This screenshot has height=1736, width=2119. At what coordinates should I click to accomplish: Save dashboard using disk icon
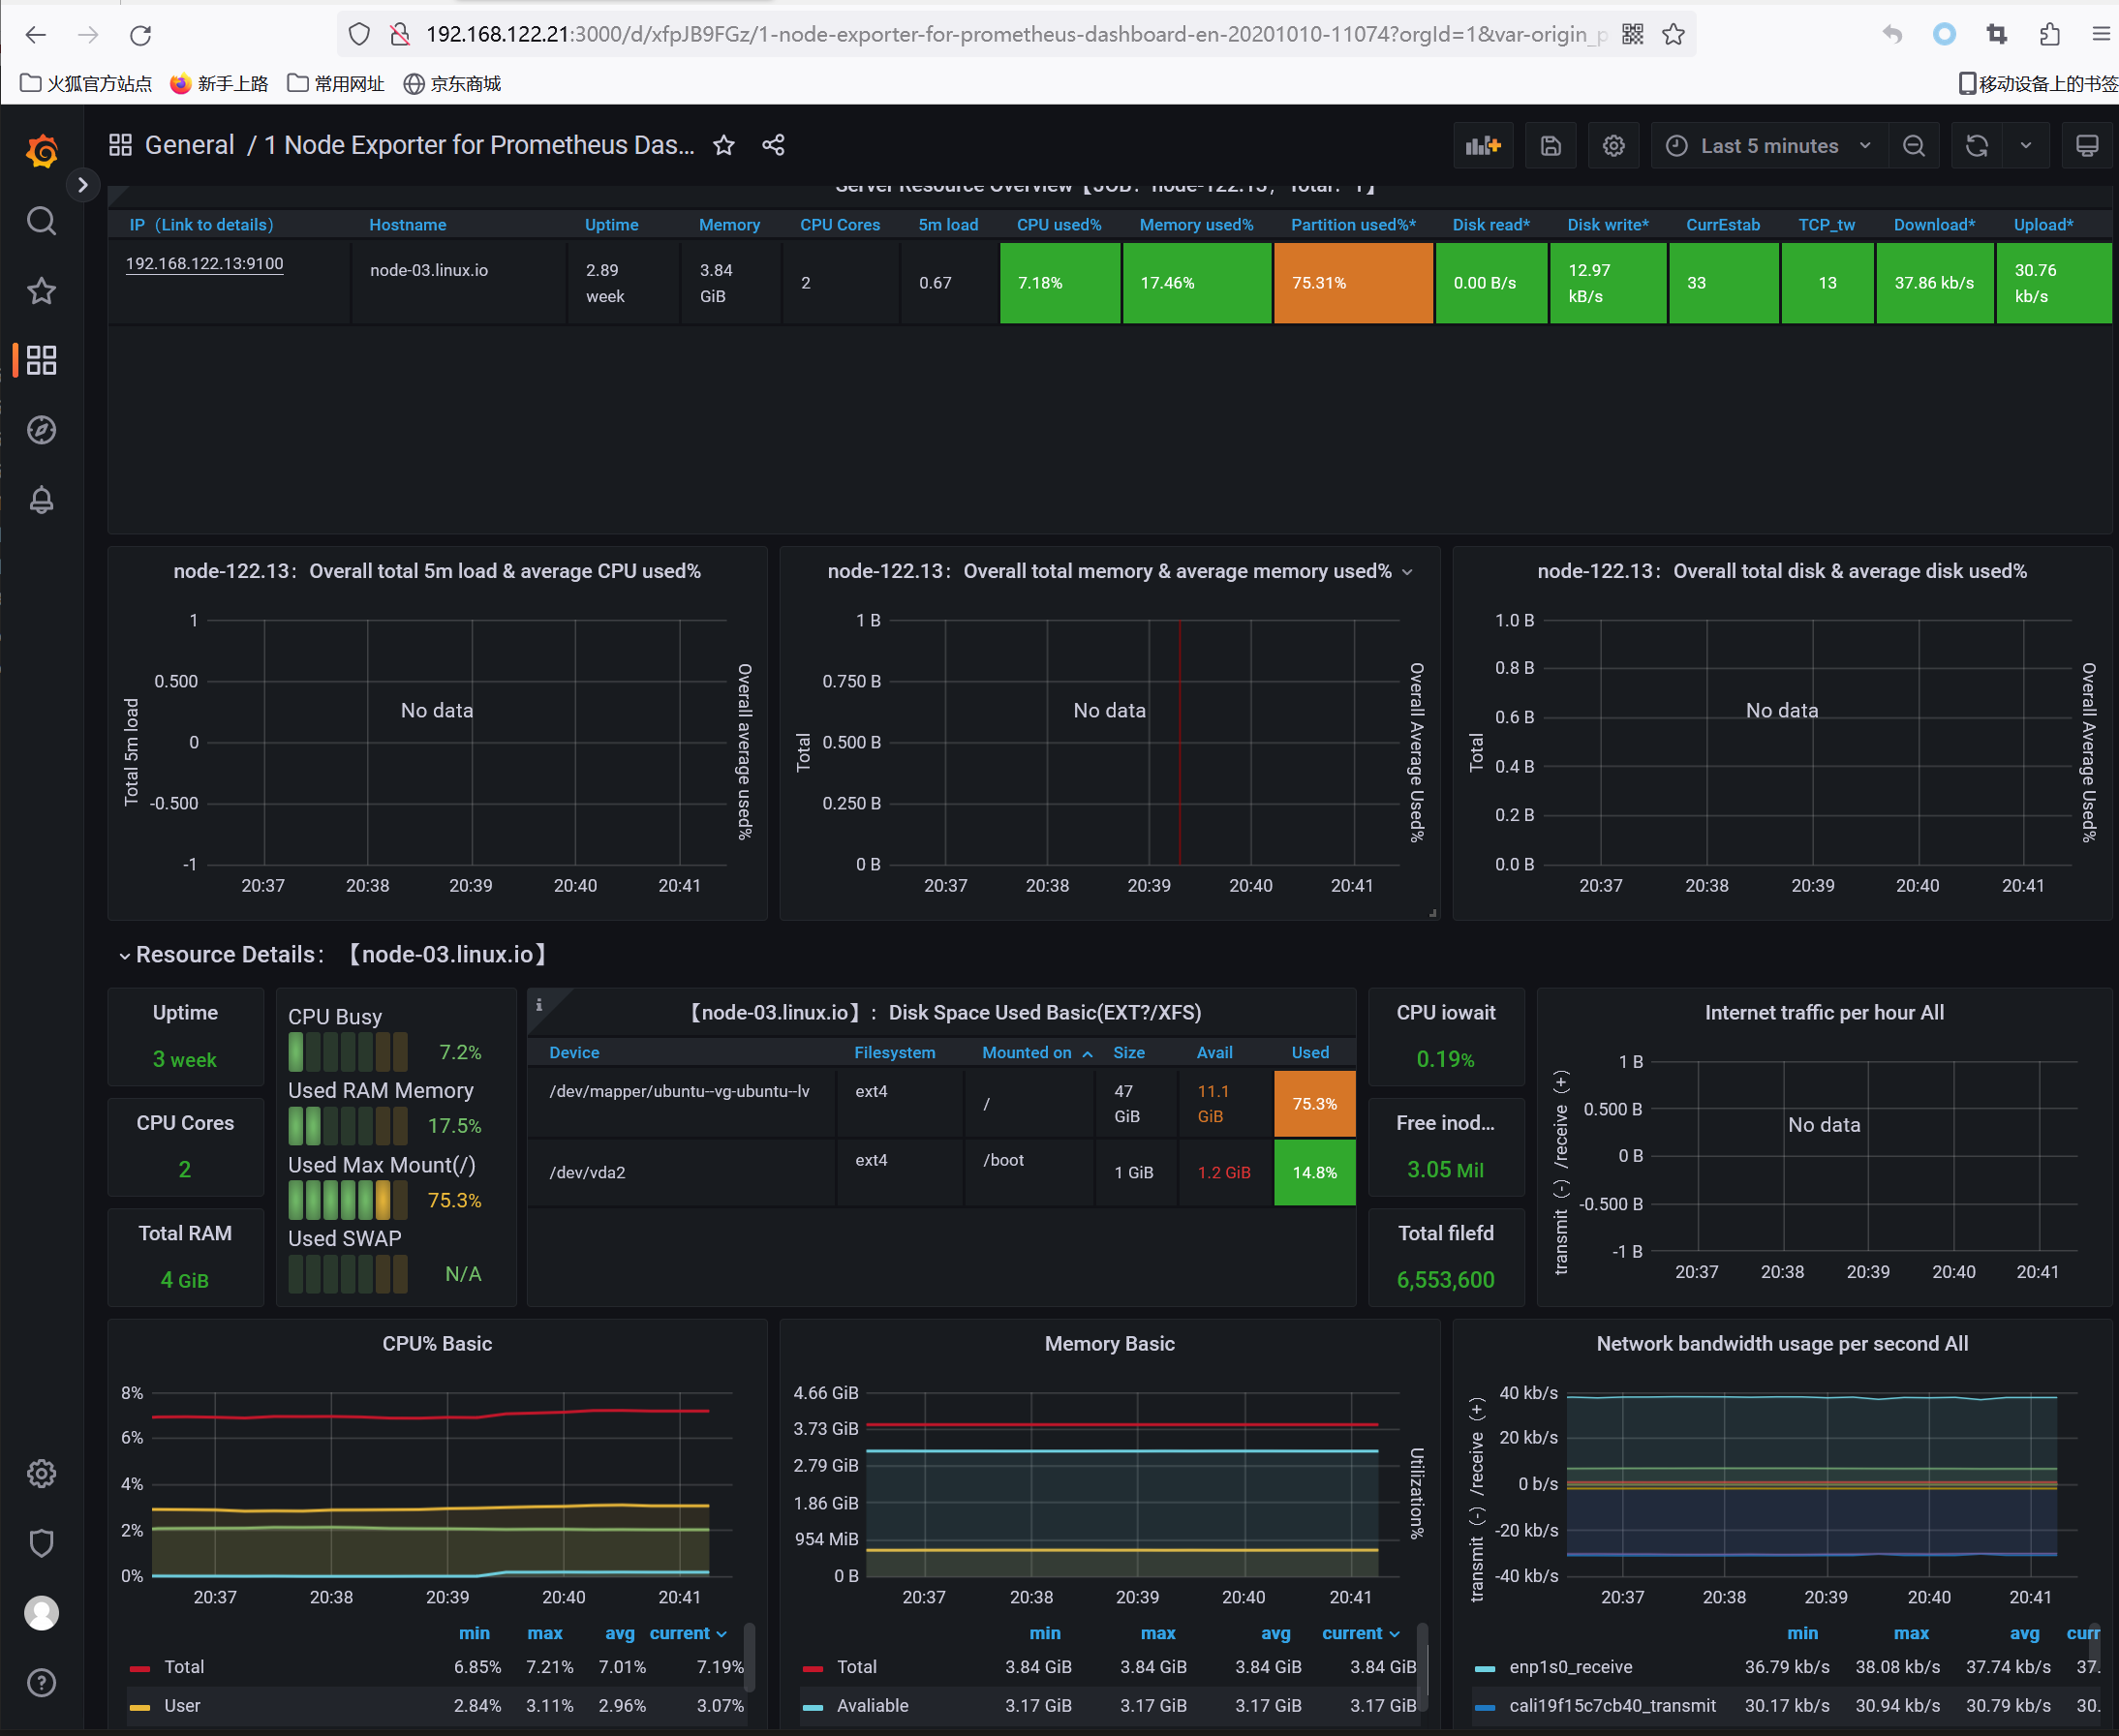(1550, 146)
